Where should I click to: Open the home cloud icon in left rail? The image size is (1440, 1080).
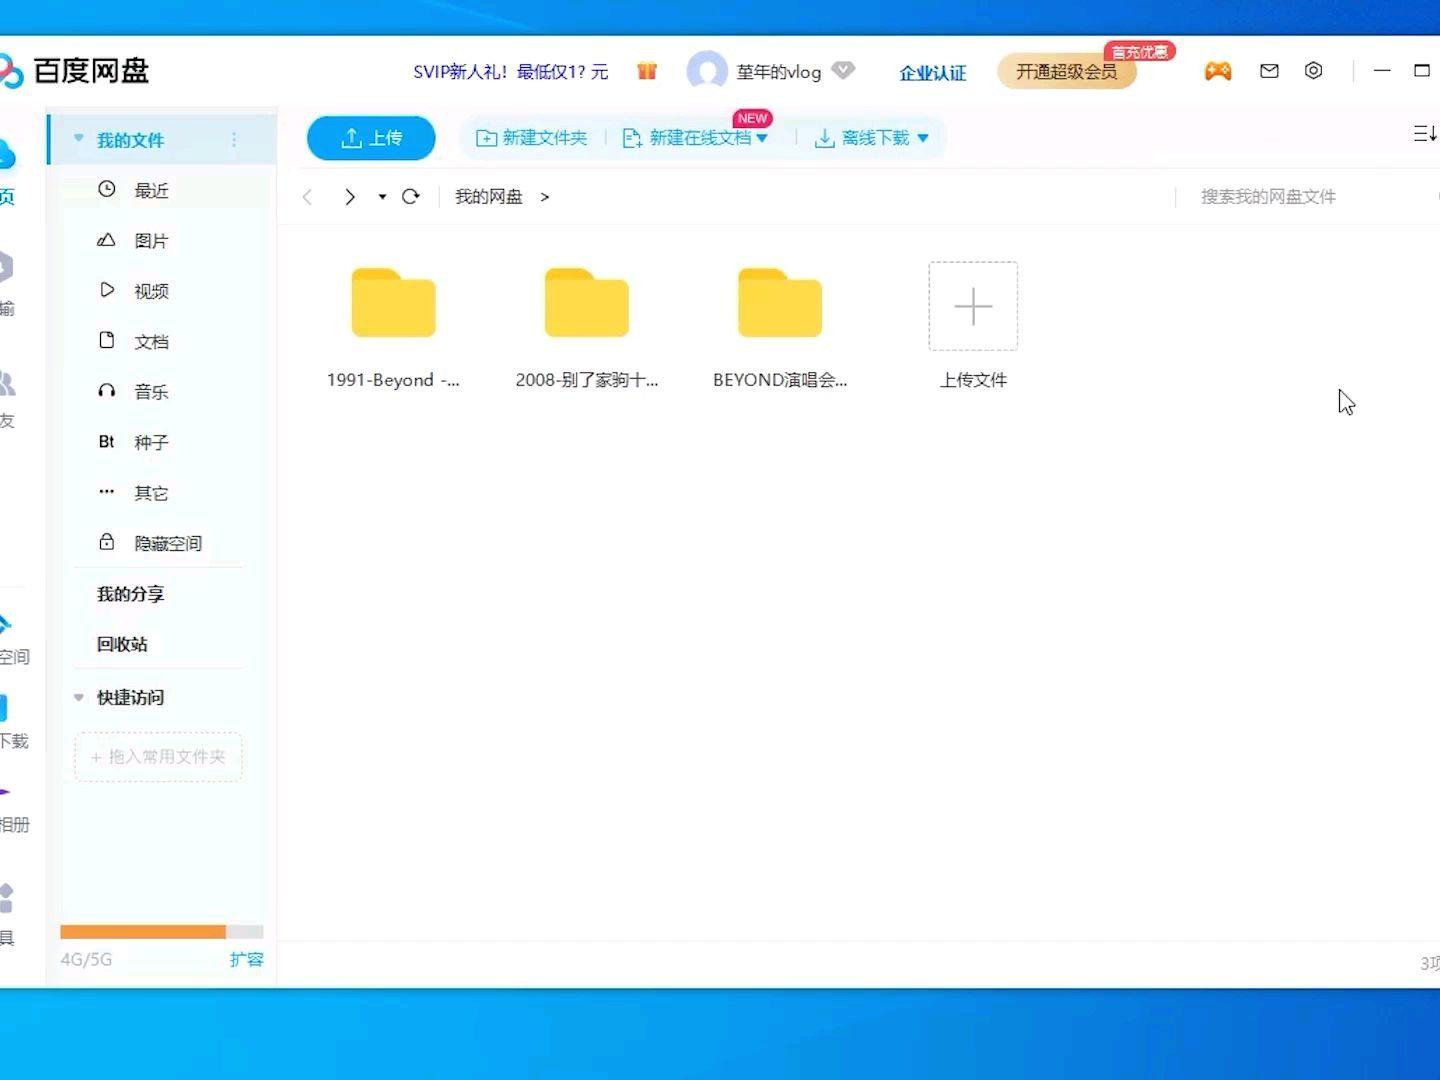click(7, 154)
